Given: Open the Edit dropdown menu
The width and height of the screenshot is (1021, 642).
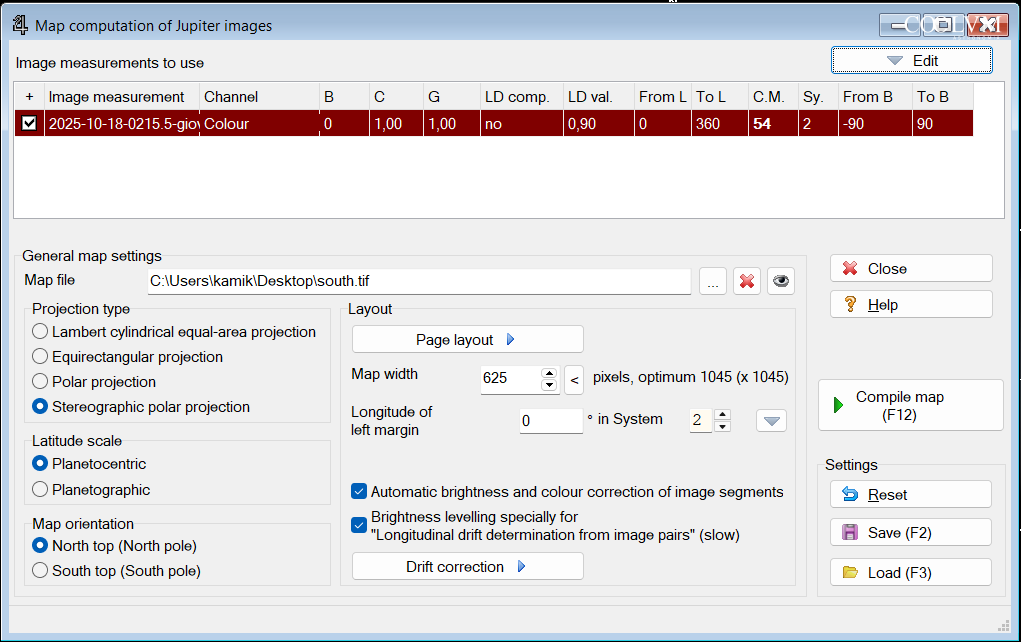Looking at the screenshot, I should pos(911,61).
